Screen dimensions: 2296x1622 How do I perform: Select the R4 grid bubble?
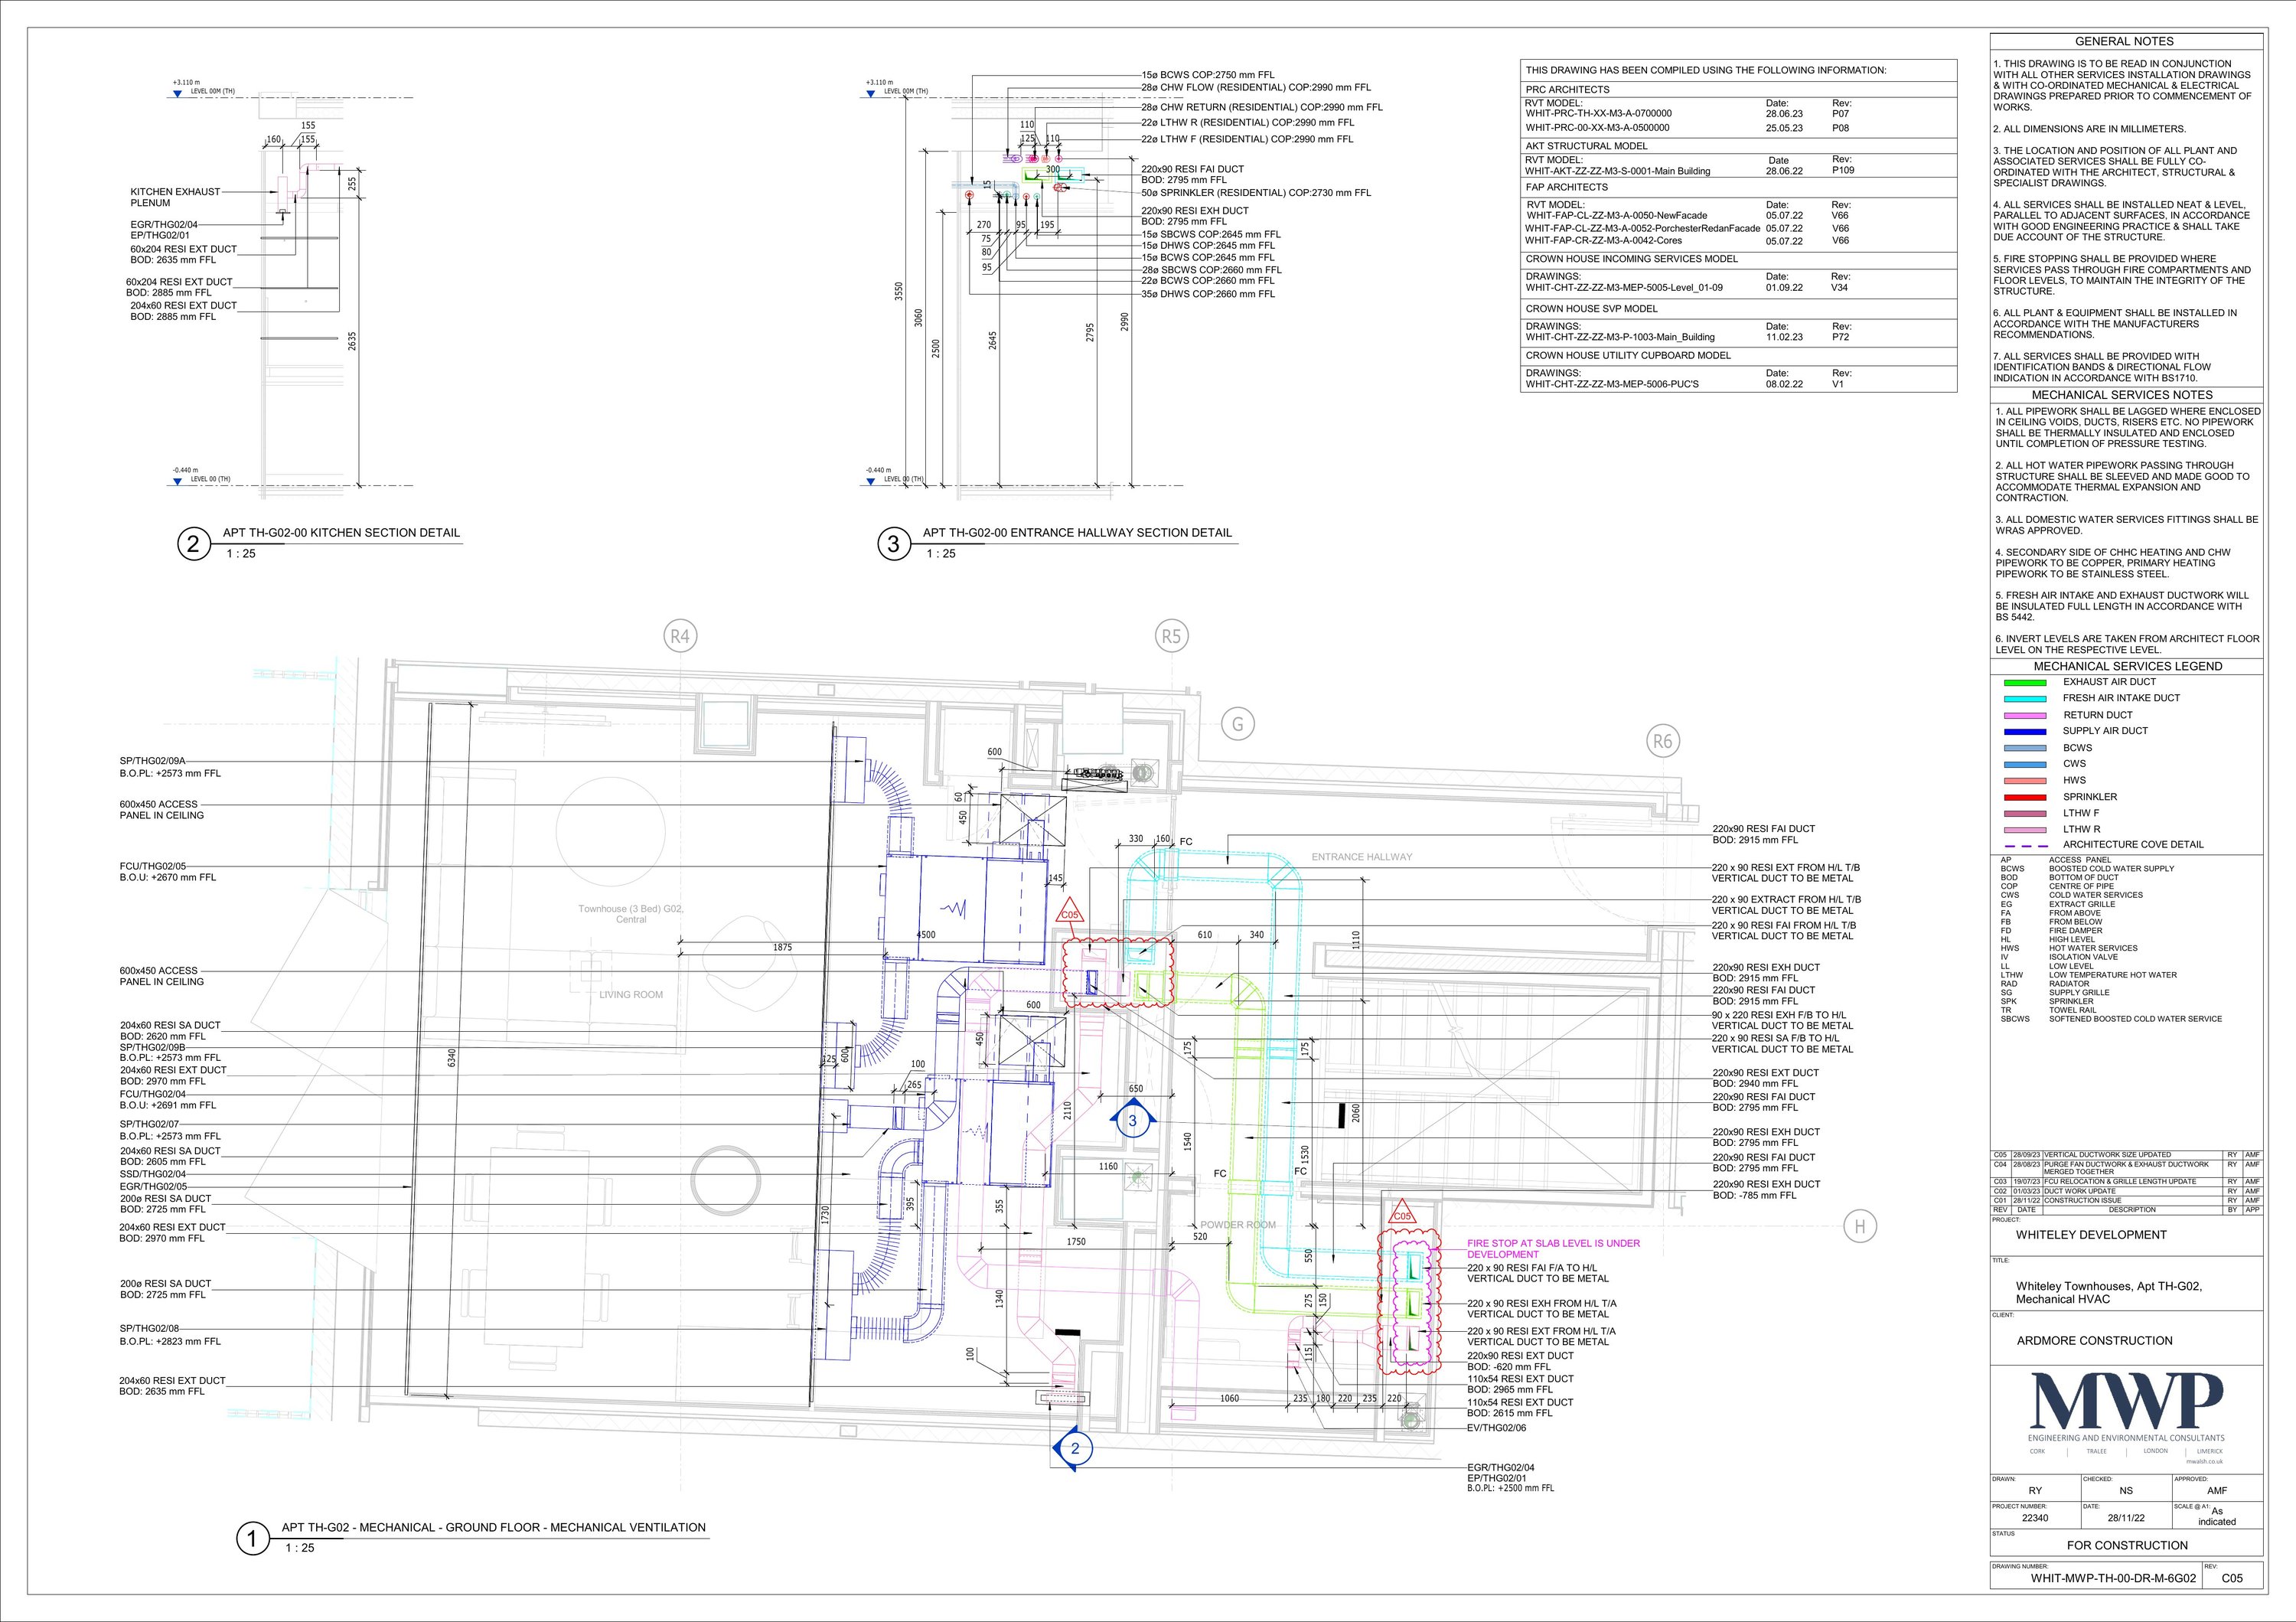[x=680, y=636]
